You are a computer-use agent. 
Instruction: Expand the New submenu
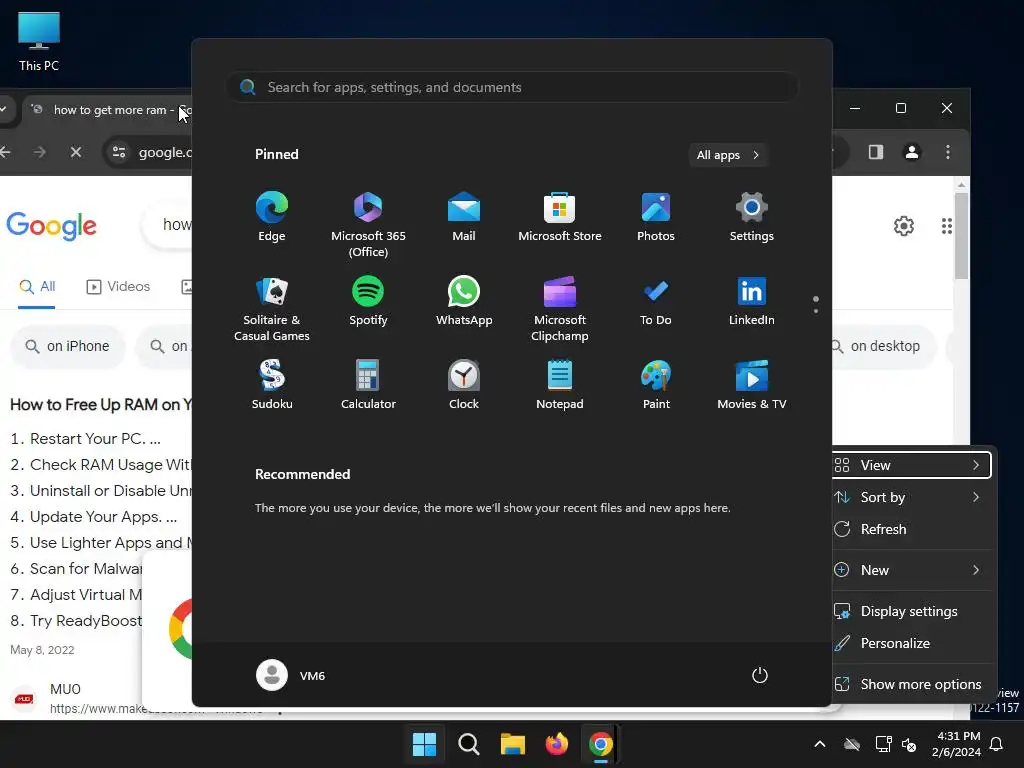(x=912, y=570)
